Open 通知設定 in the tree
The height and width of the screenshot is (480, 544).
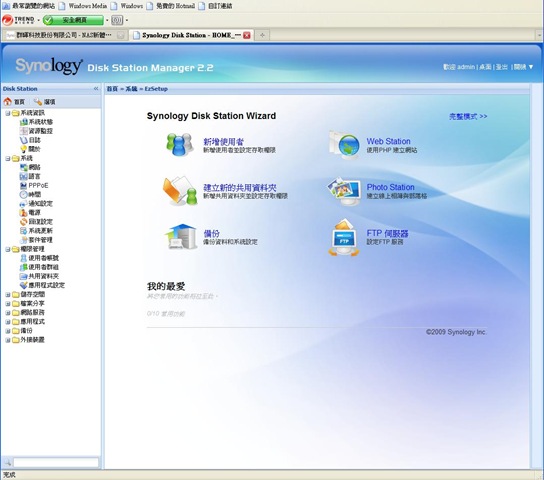click(x=36, y=203)
